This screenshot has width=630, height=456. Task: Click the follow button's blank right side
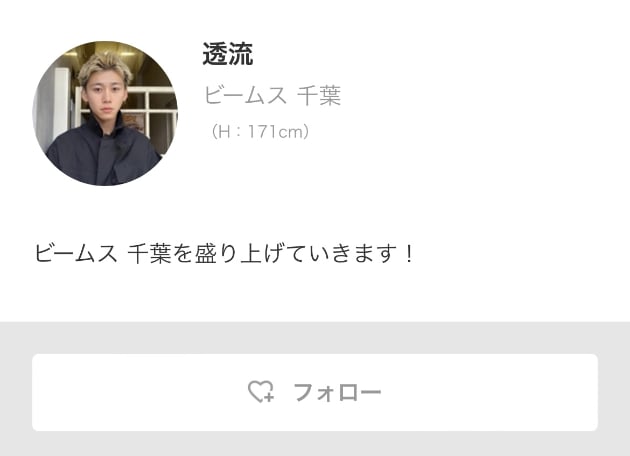[490, 393]
